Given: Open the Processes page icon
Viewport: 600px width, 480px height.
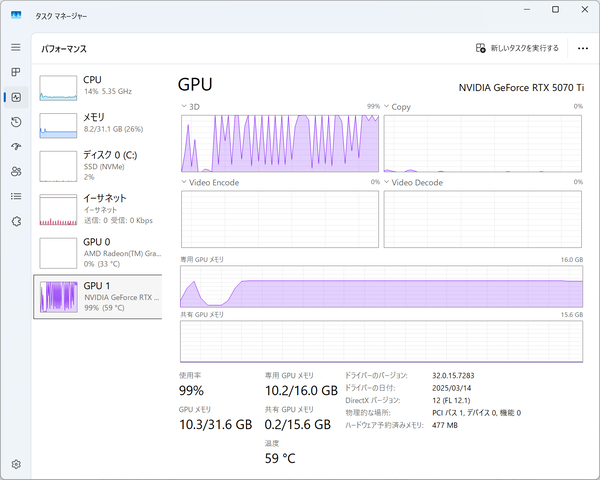Looking at the screenshot, I should pos(15,72).
